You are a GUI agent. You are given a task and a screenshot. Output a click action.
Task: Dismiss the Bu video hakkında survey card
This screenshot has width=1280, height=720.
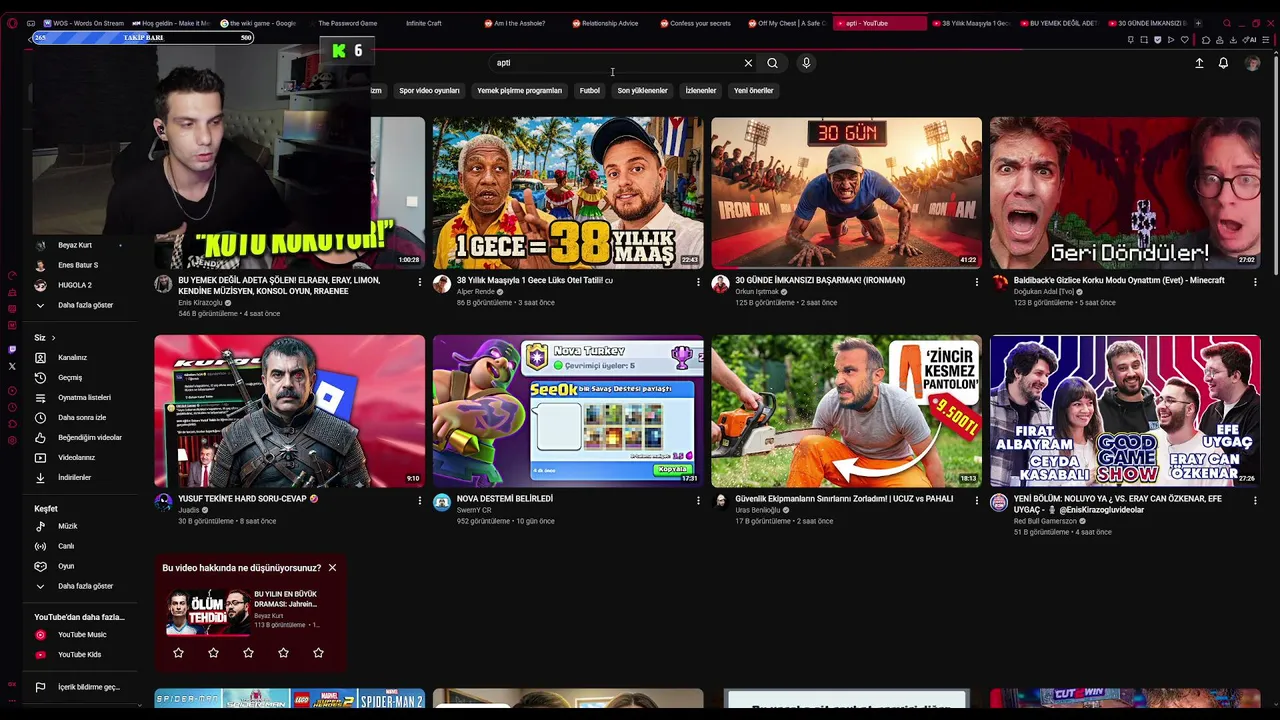(x=332, y=568)
